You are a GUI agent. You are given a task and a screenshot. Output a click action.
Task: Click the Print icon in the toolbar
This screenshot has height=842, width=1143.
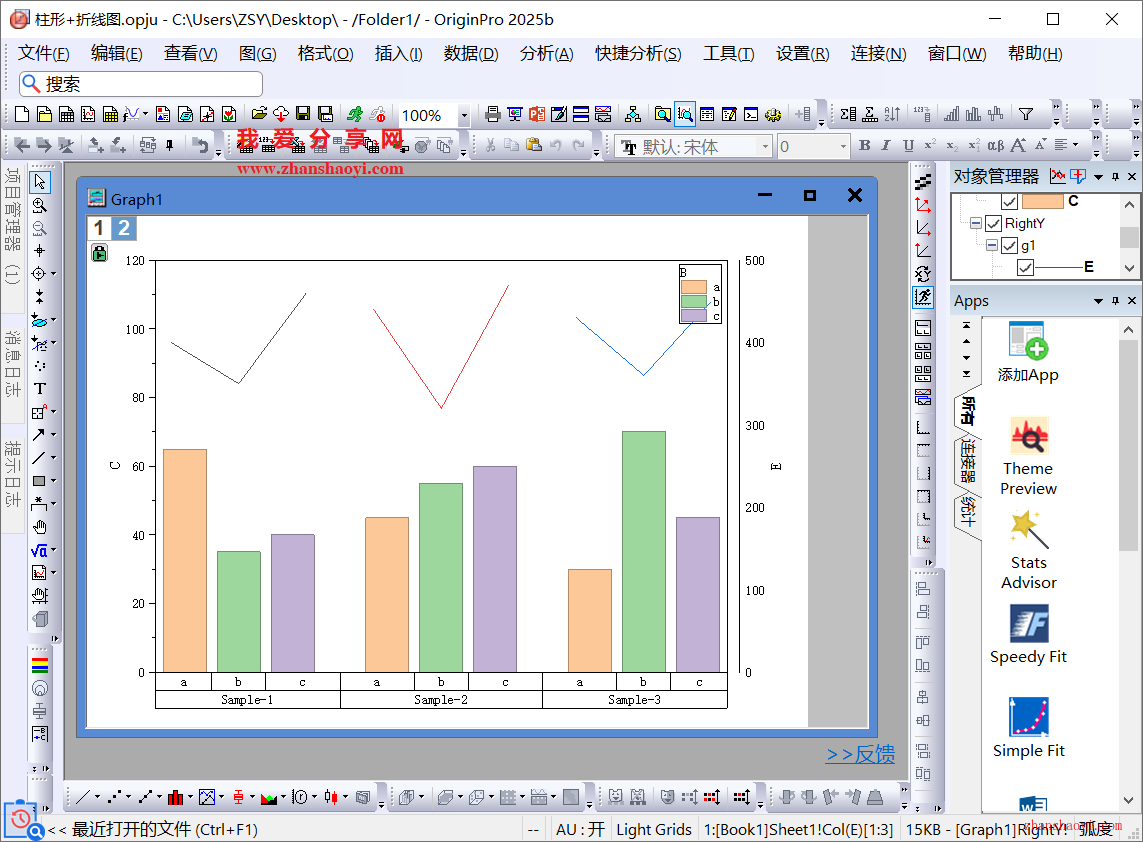pos(492,115)
